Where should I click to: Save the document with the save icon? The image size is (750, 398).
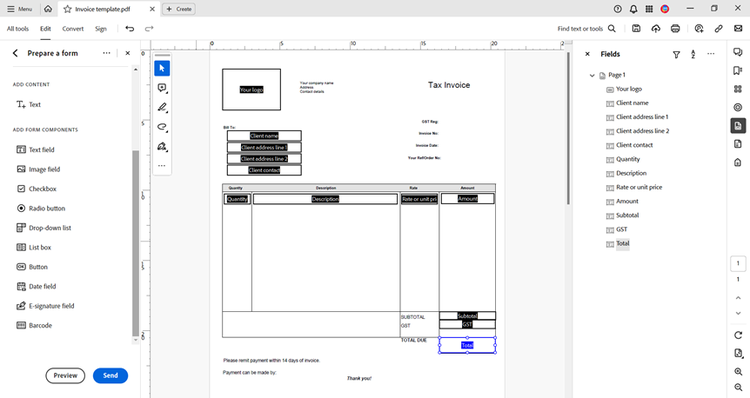click(636, 29)
